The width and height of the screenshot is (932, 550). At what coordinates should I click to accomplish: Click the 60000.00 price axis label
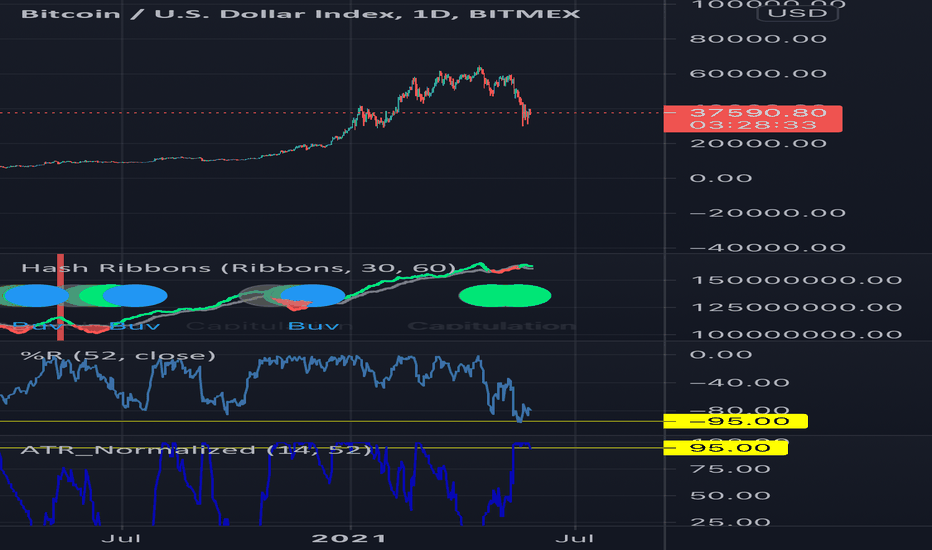click(758, 74)
